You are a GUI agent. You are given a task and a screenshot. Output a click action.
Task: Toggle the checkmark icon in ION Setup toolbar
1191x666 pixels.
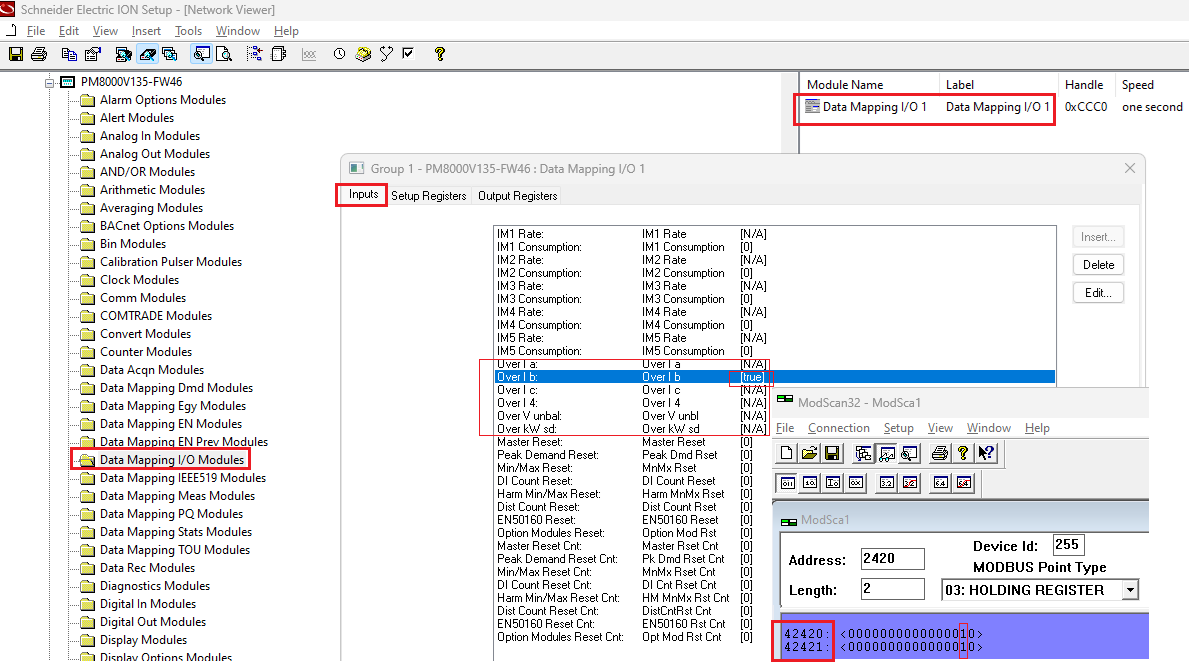point(409,54)
